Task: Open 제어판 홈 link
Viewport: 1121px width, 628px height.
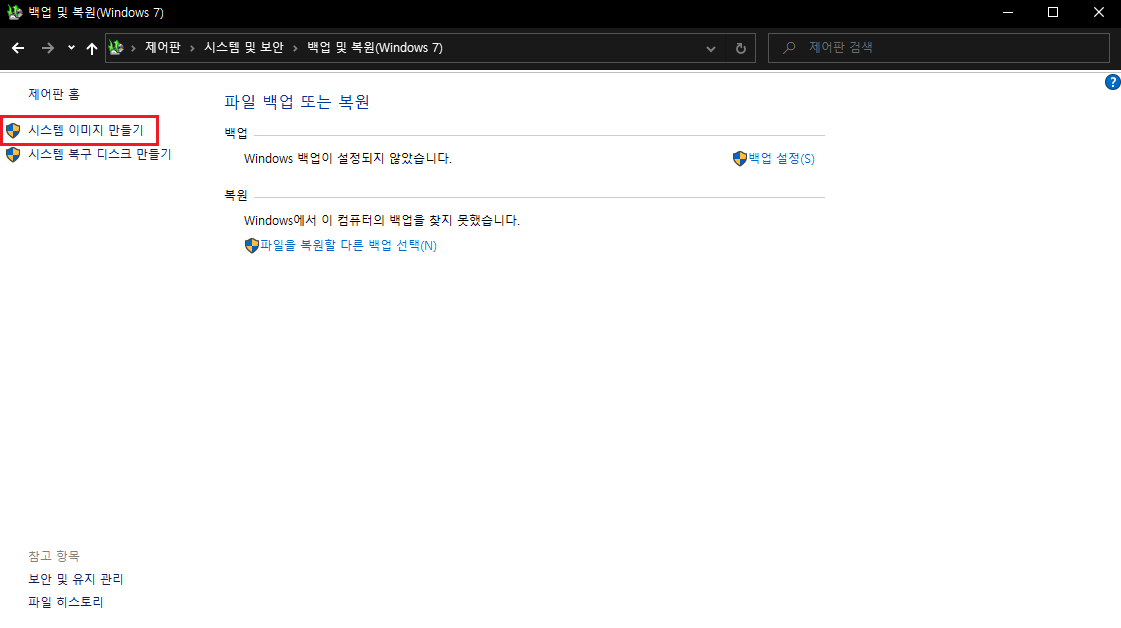Action: pyautogui.click(x=54, y=94)
